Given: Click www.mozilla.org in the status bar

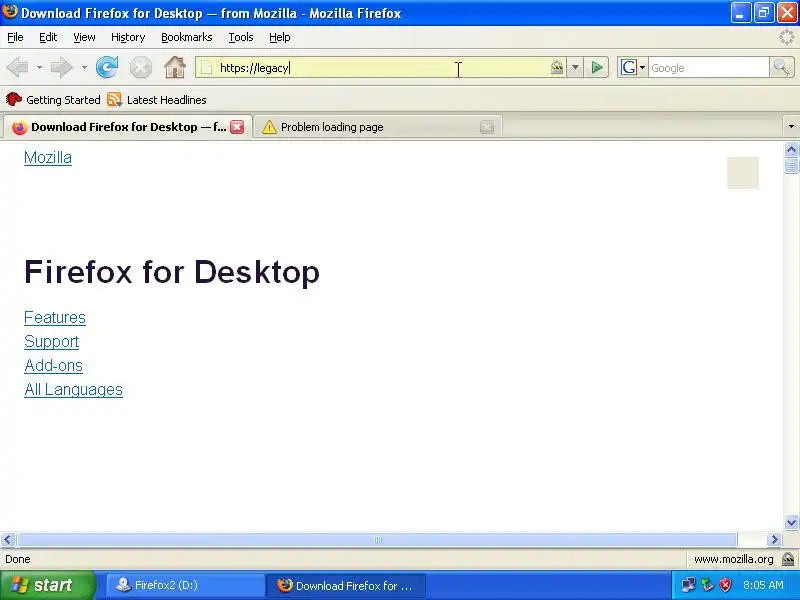Looking at the screenshot, I should (733, 559).
